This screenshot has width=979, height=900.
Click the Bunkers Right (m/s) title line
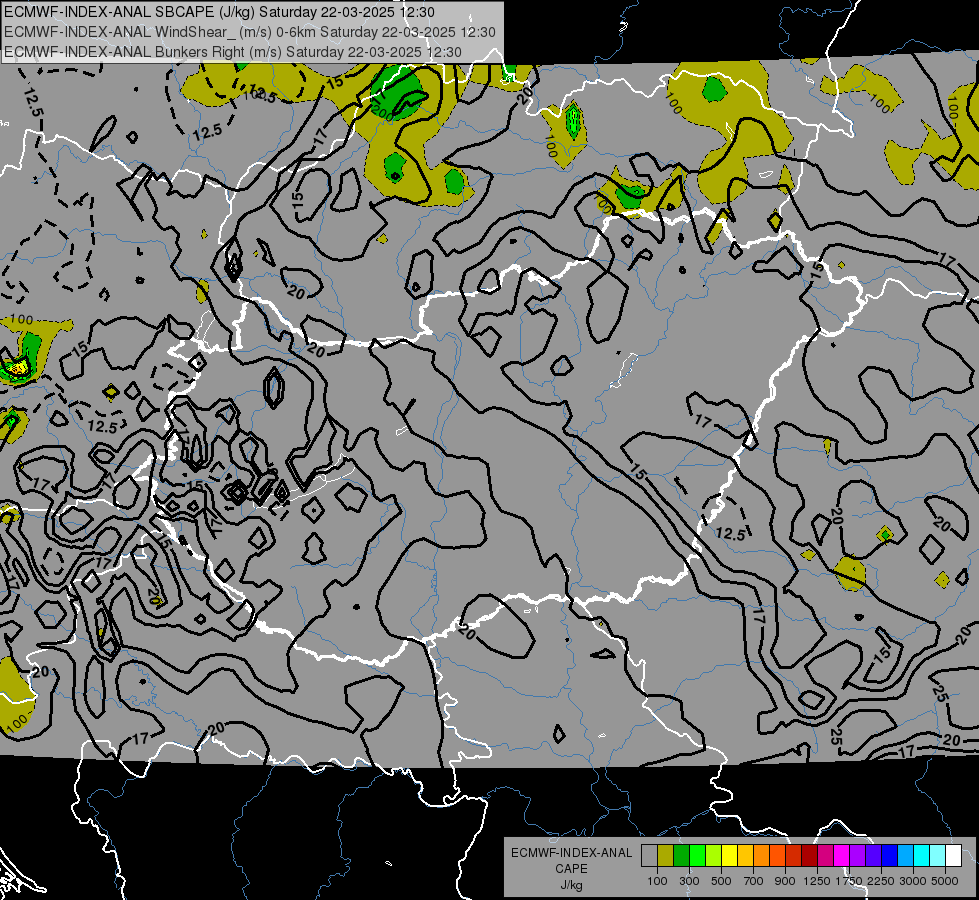[x=233, y=52]
